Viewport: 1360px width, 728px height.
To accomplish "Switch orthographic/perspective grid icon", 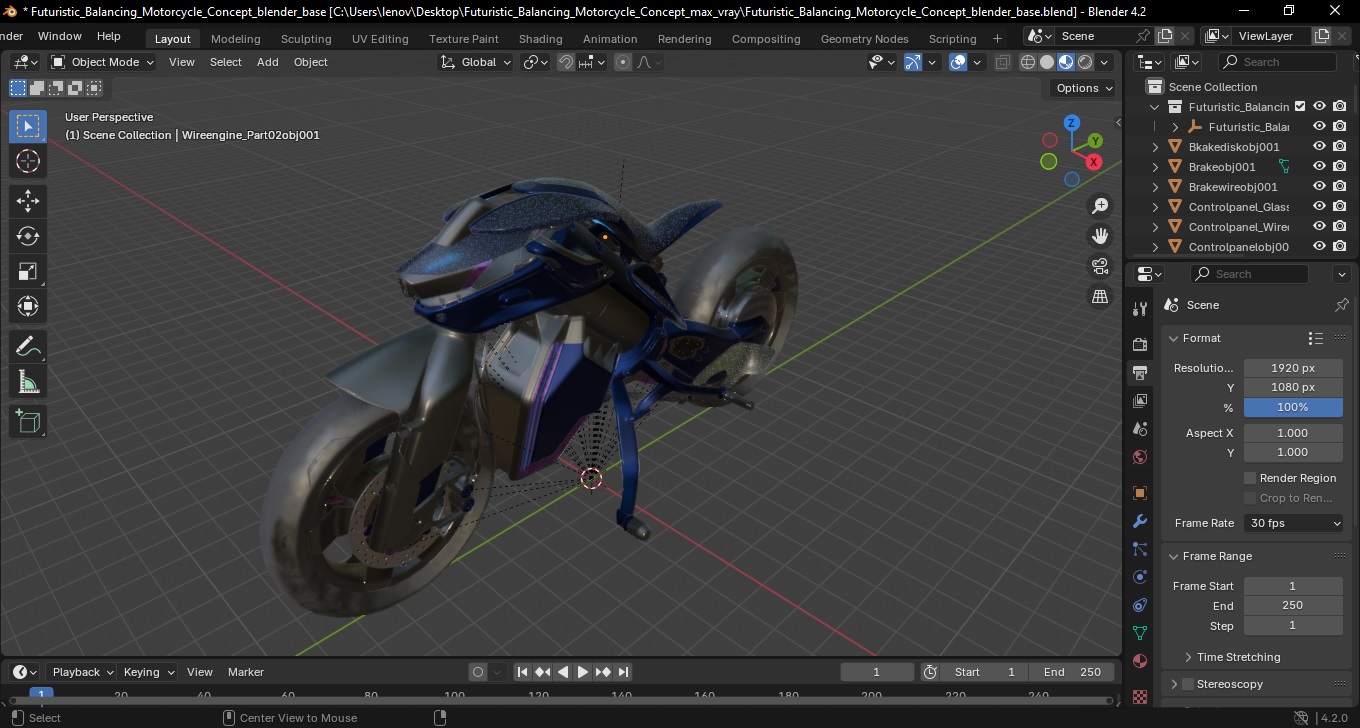I will point(1100,296).
